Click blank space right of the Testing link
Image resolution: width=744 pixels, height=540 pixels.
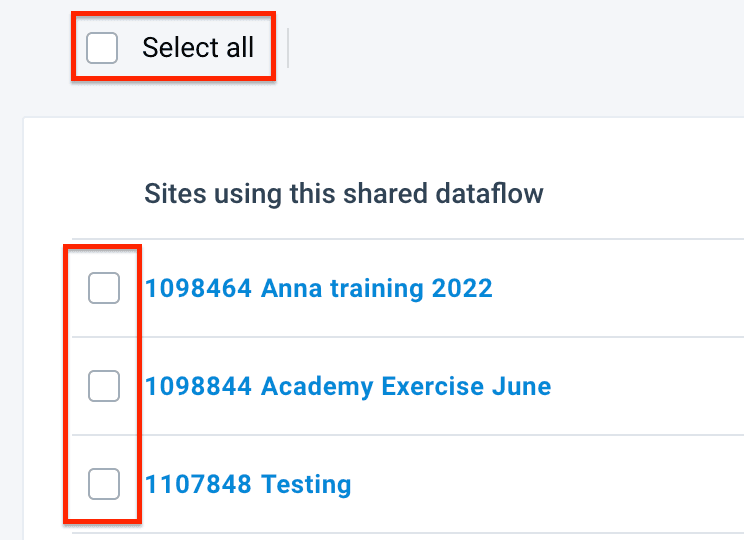(550, 486)
